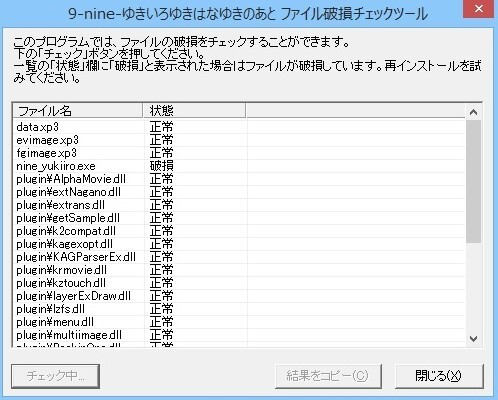The image size is (498, 400).
Task: Select the plugin¥KAGParserEx.dll row
Action: click(239, 257)
